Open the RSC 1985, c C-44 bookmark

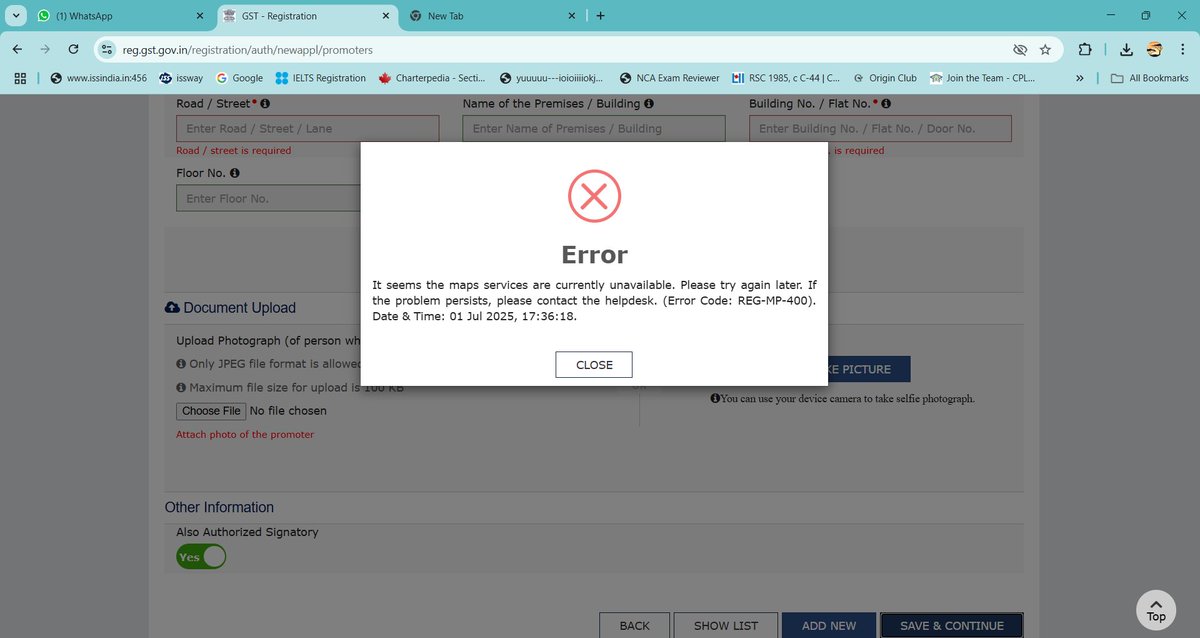coord(786,78)
